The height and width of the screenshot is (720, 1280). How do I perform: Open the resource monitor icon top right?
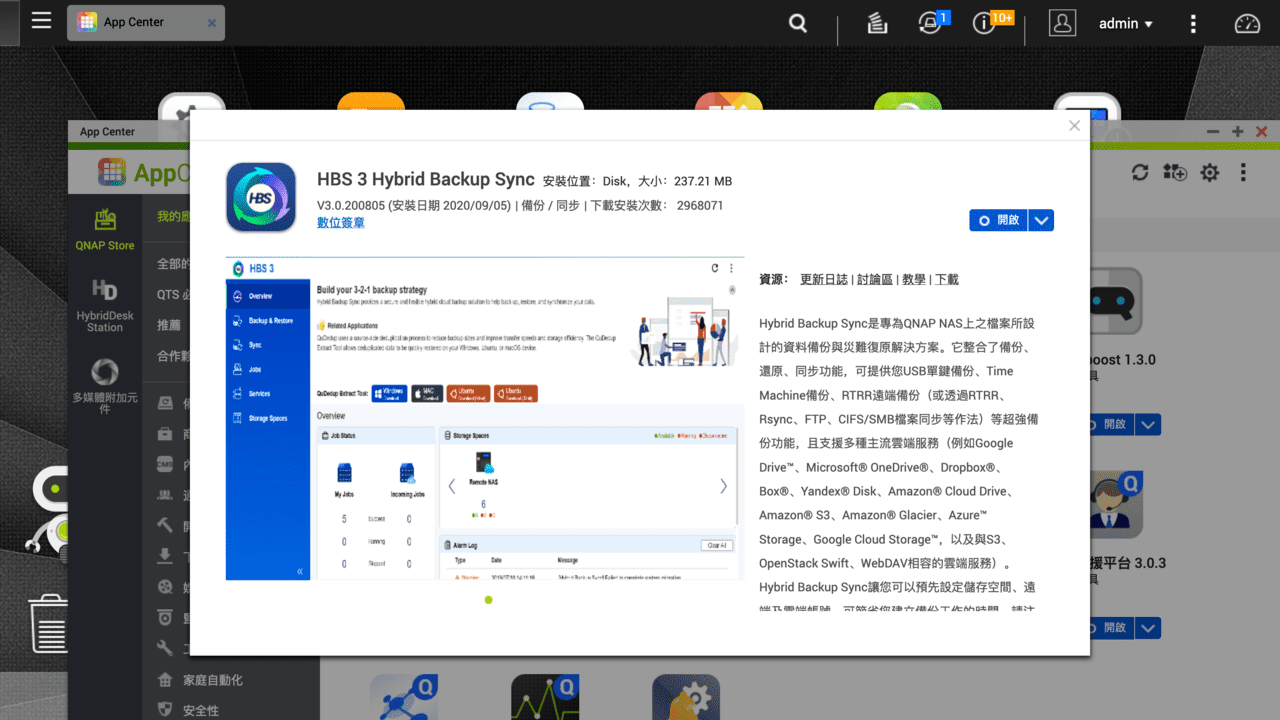click(x=1247, y=22)
